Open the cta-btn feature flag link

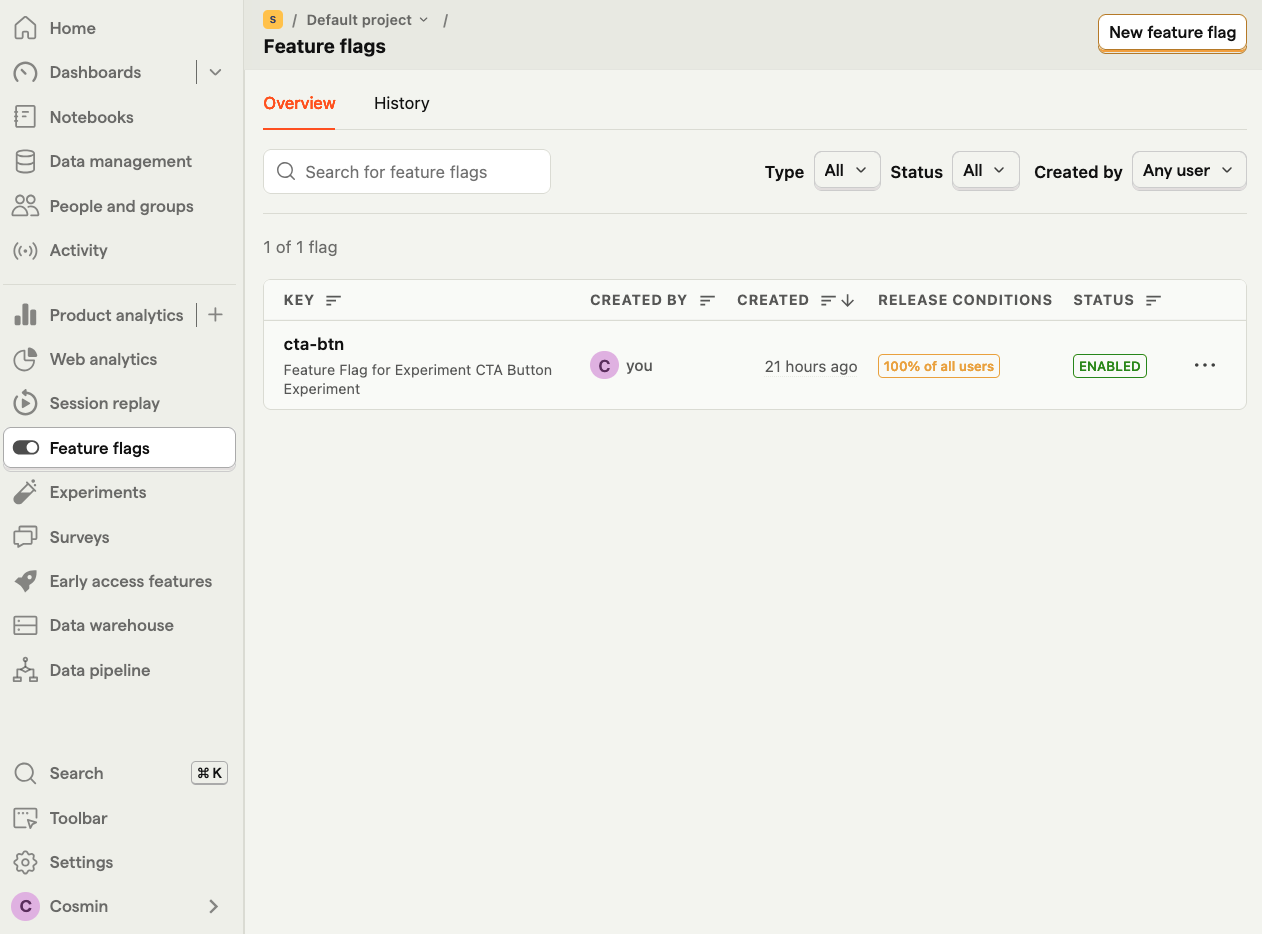(x=314, y=344)
